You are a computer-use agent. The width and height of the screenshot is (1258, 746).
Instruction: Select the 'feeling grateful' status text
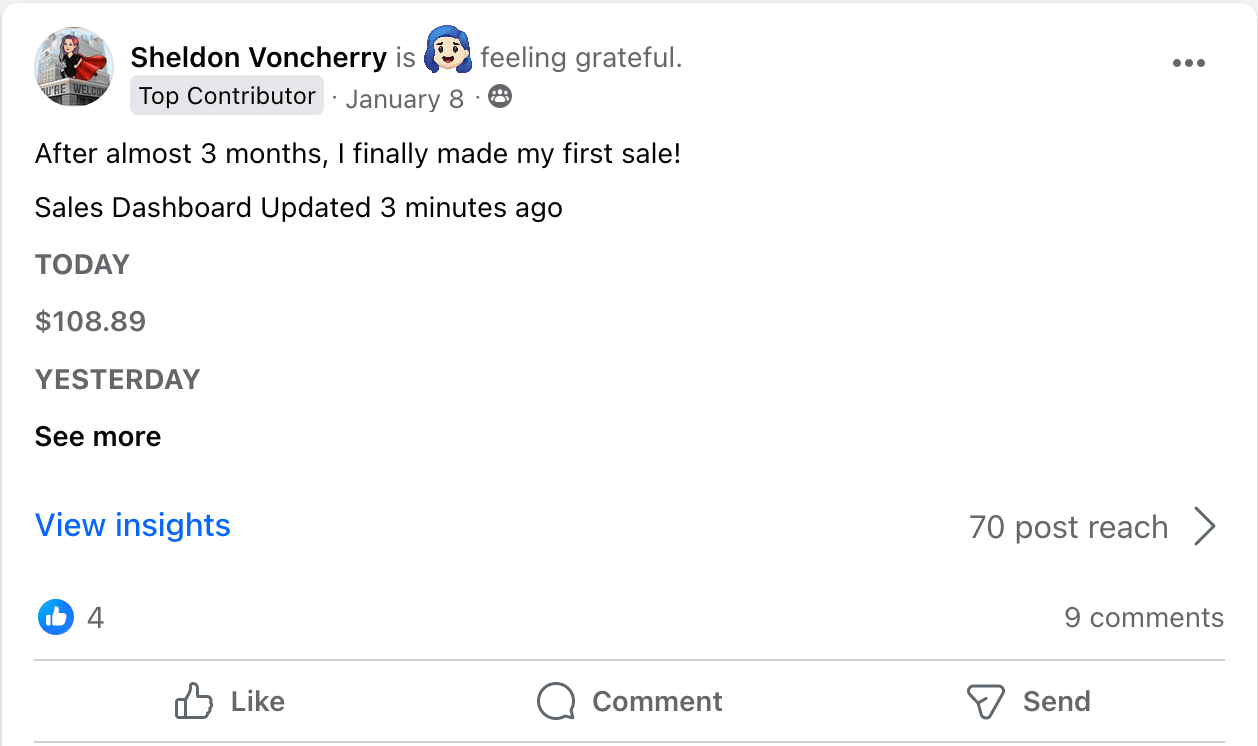[580, 58]
